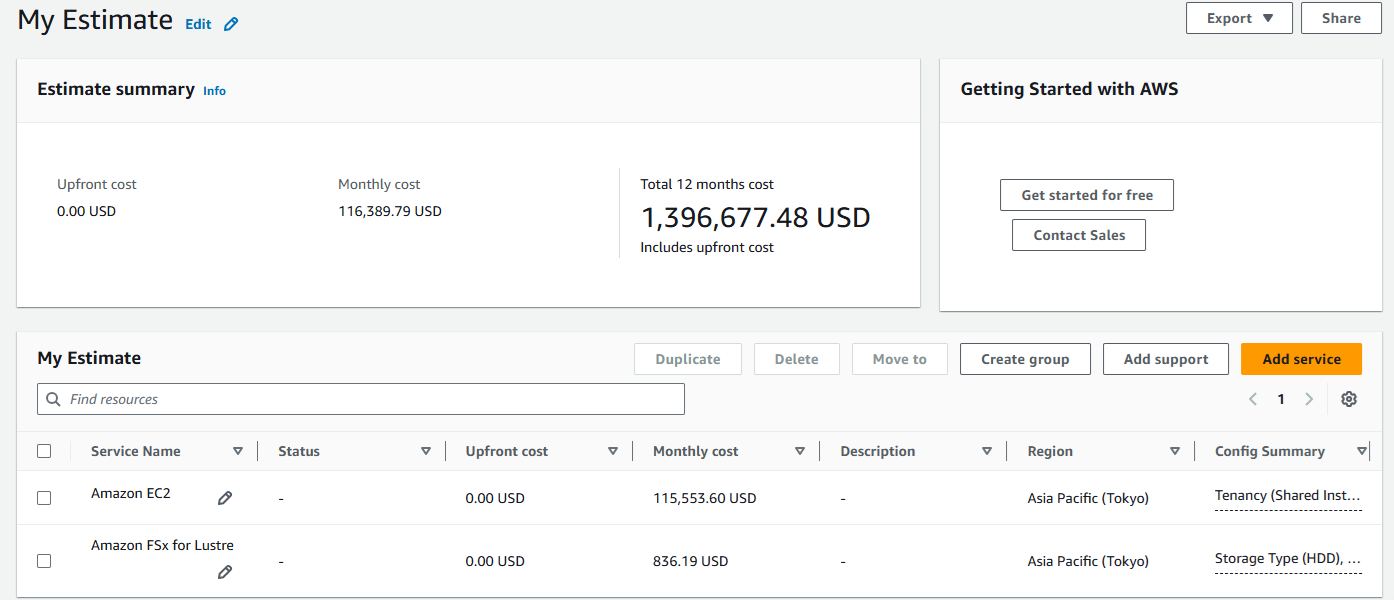This screenshot has height=600, width=1394.
Task: Go to the previous page arrow
Action: point(1253,399)
